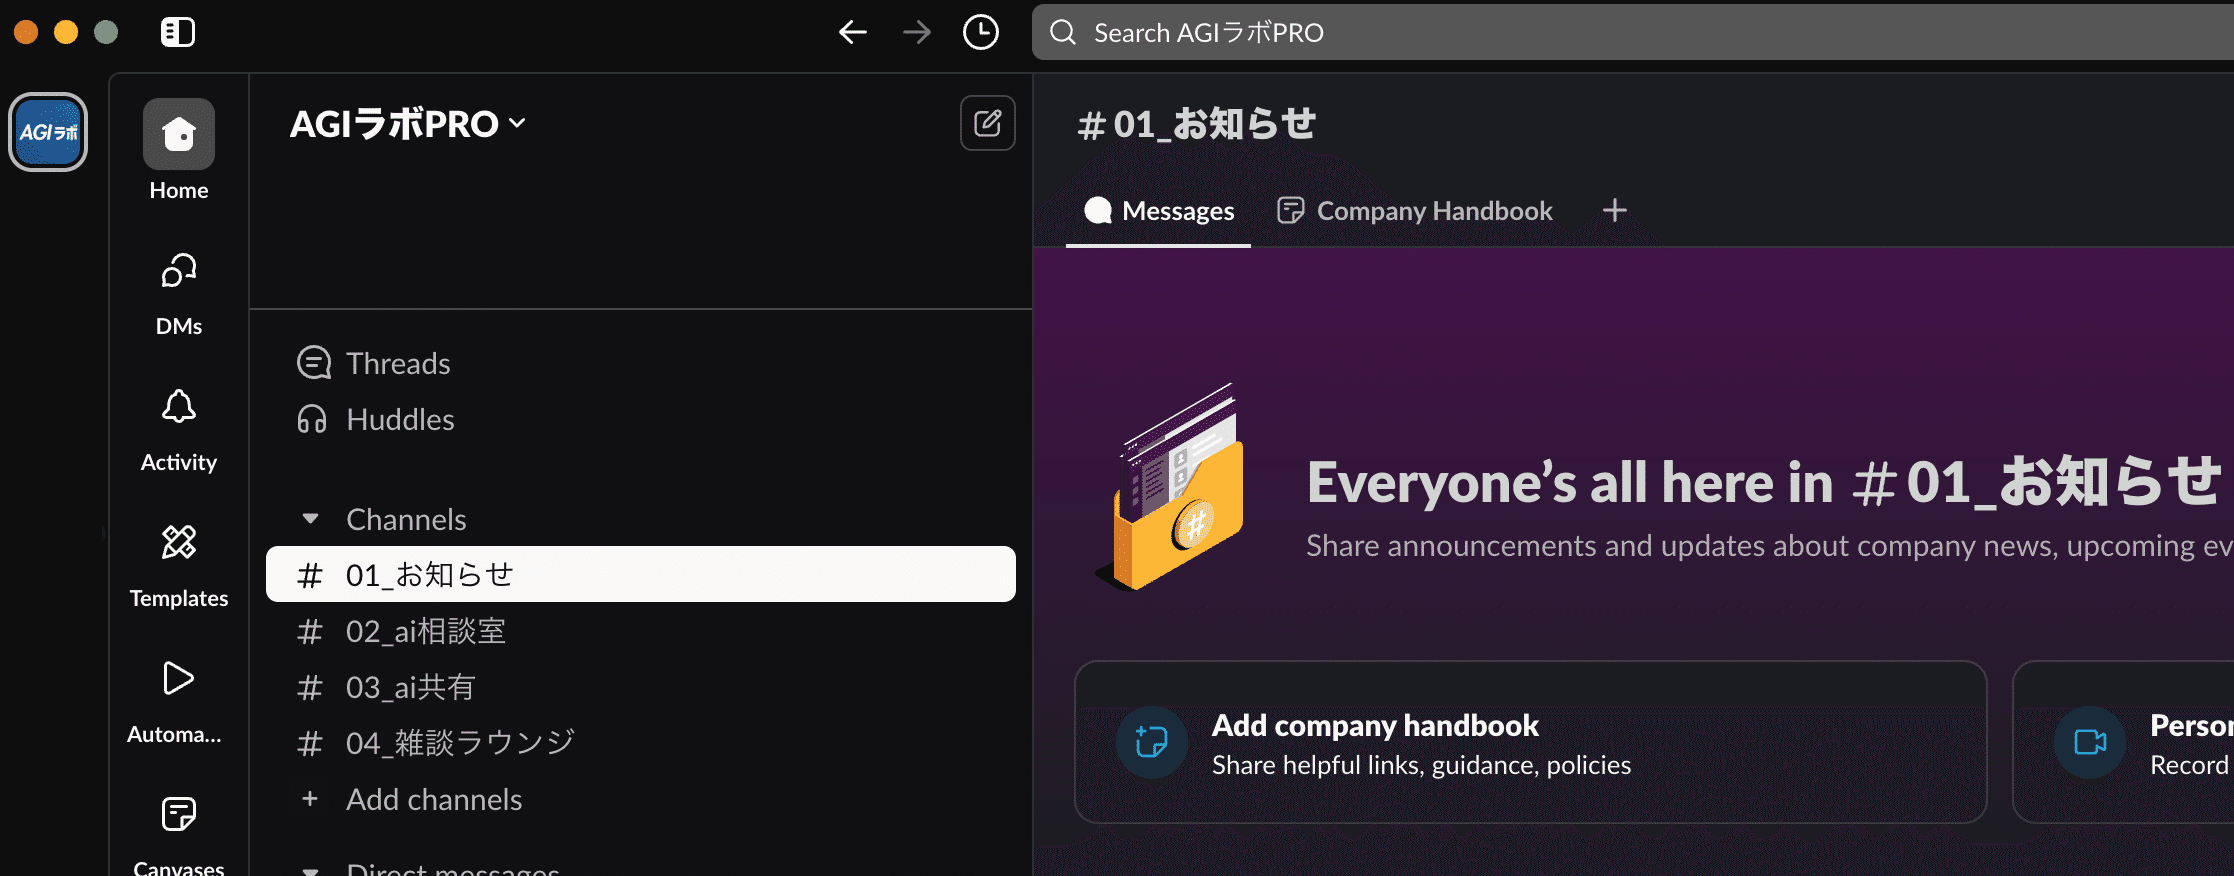Select the AGIラボ workspace icon
This screenshot has height=876, width=2234.
coord(48,132)
